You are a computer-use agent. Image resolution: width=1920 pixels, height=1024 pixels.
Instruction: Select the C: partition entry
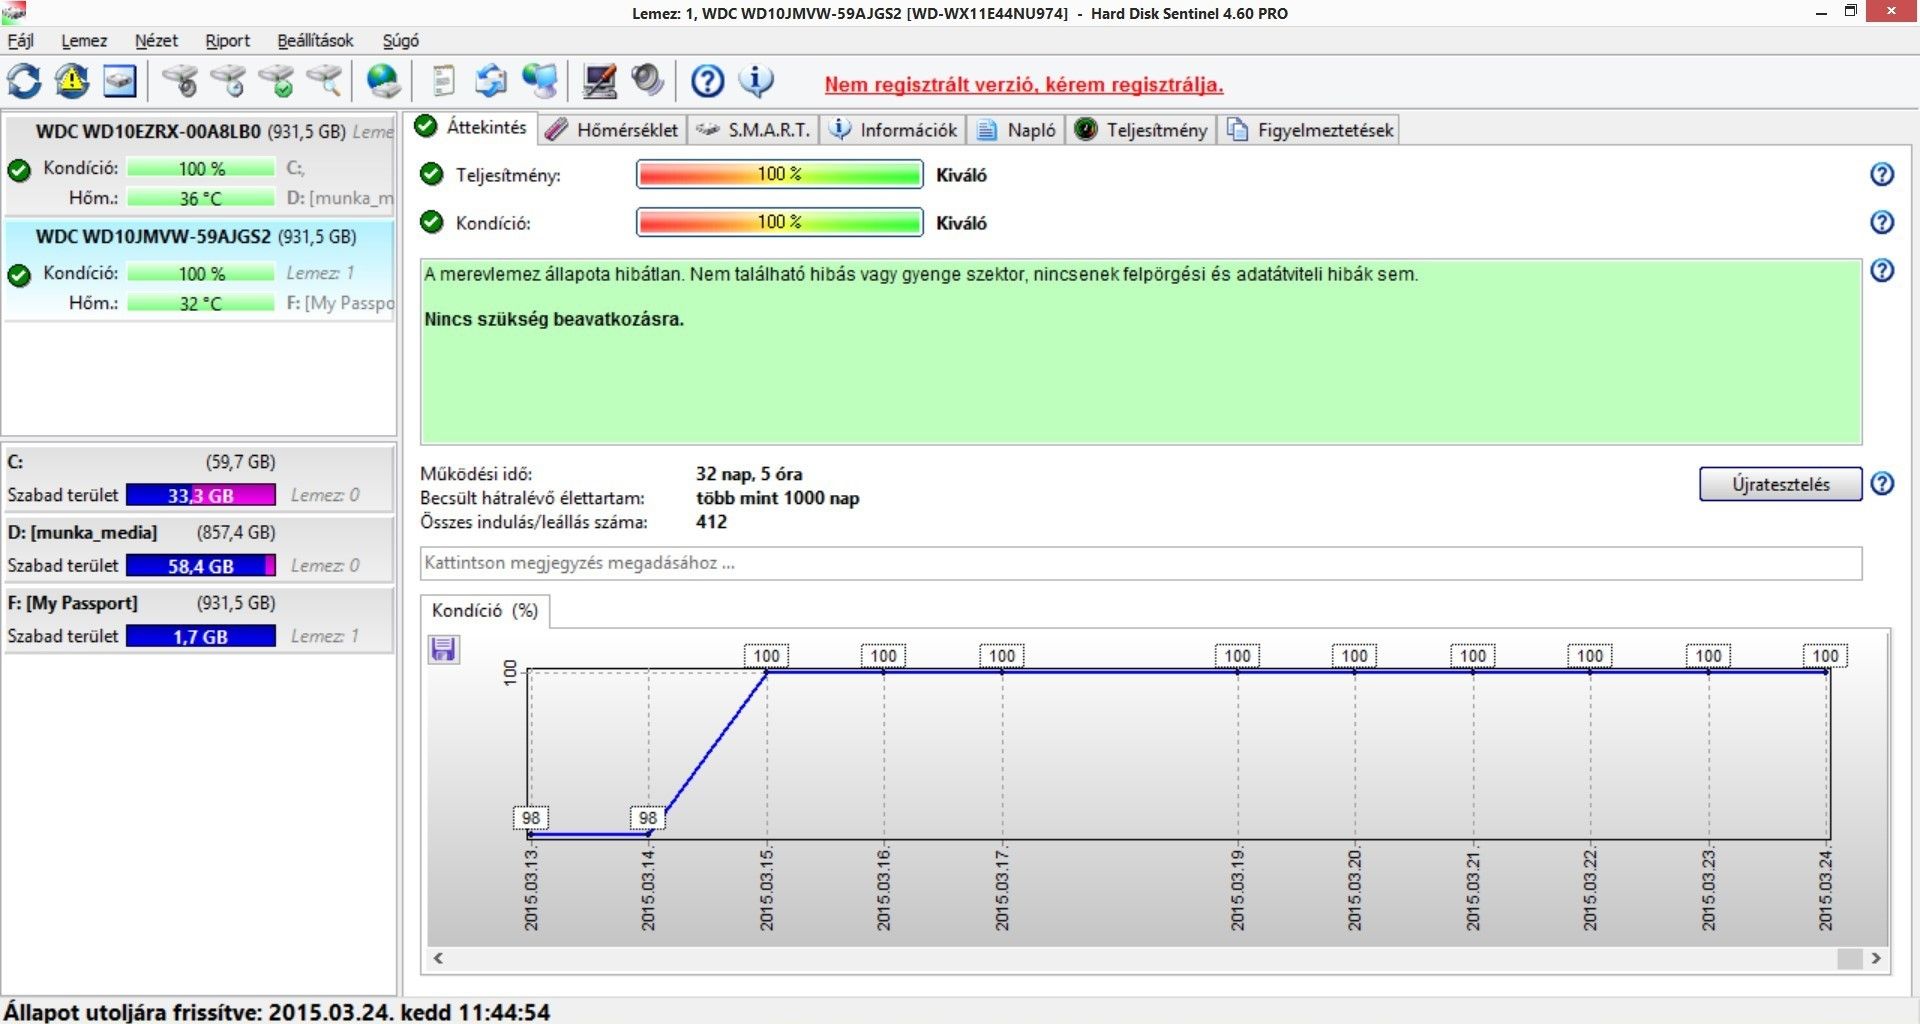coord(199,479)
